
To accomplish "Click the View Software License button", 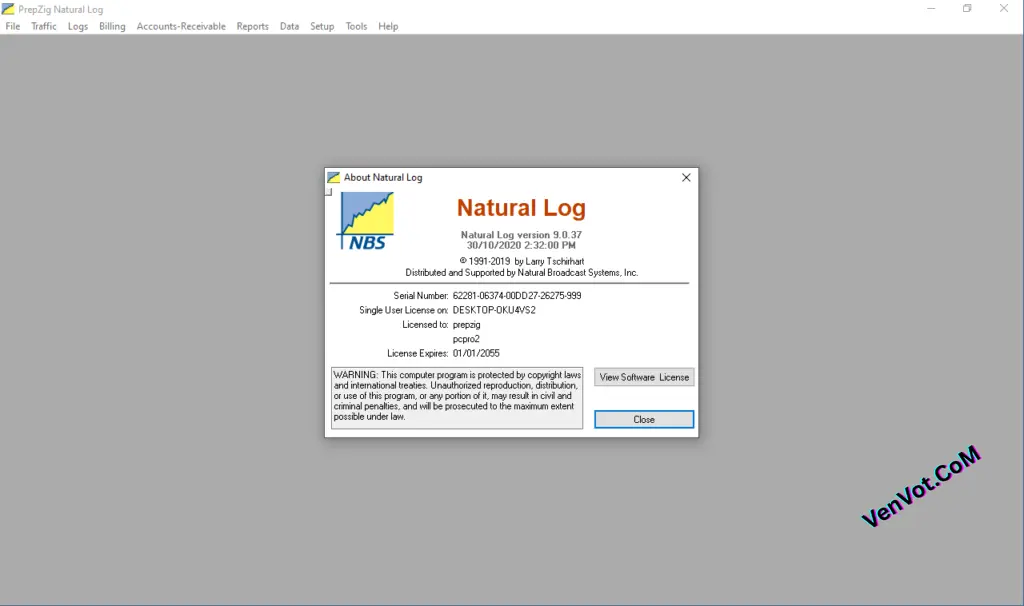I will click(644, 377).
